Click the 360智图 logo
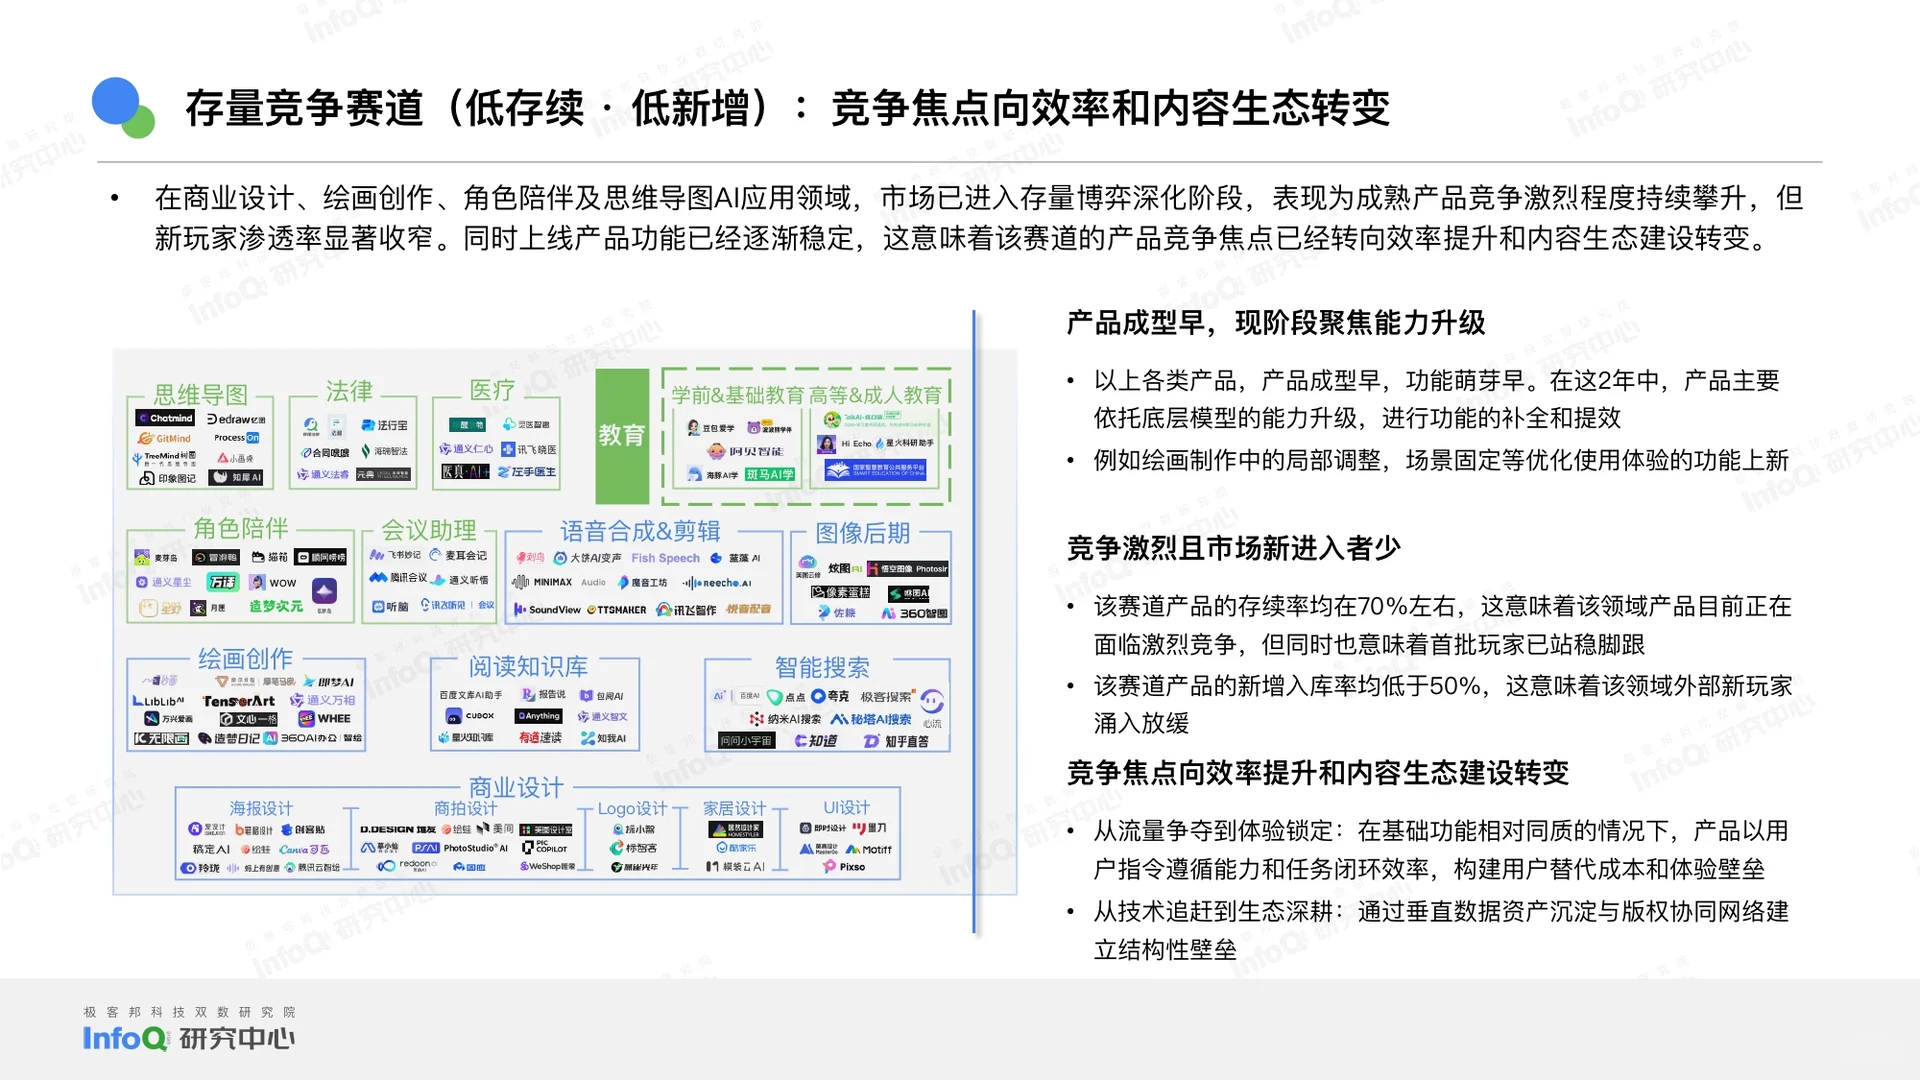Image resolution: width=1920 pixels, height=1080 pixels. (914, 613)
